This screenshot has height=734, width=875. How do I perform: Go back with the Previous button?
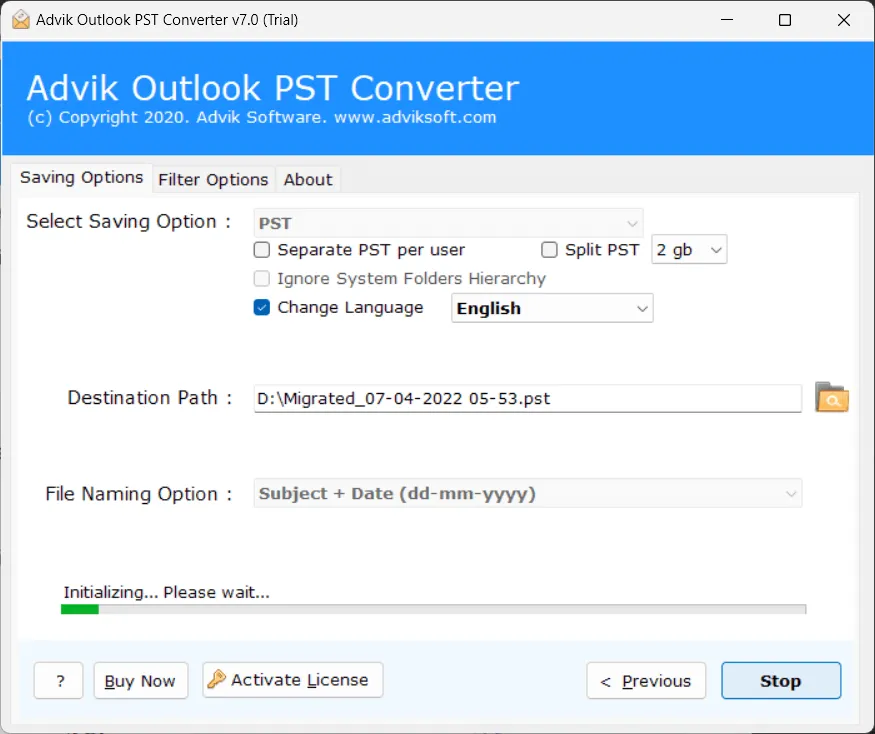pos(646,680)
